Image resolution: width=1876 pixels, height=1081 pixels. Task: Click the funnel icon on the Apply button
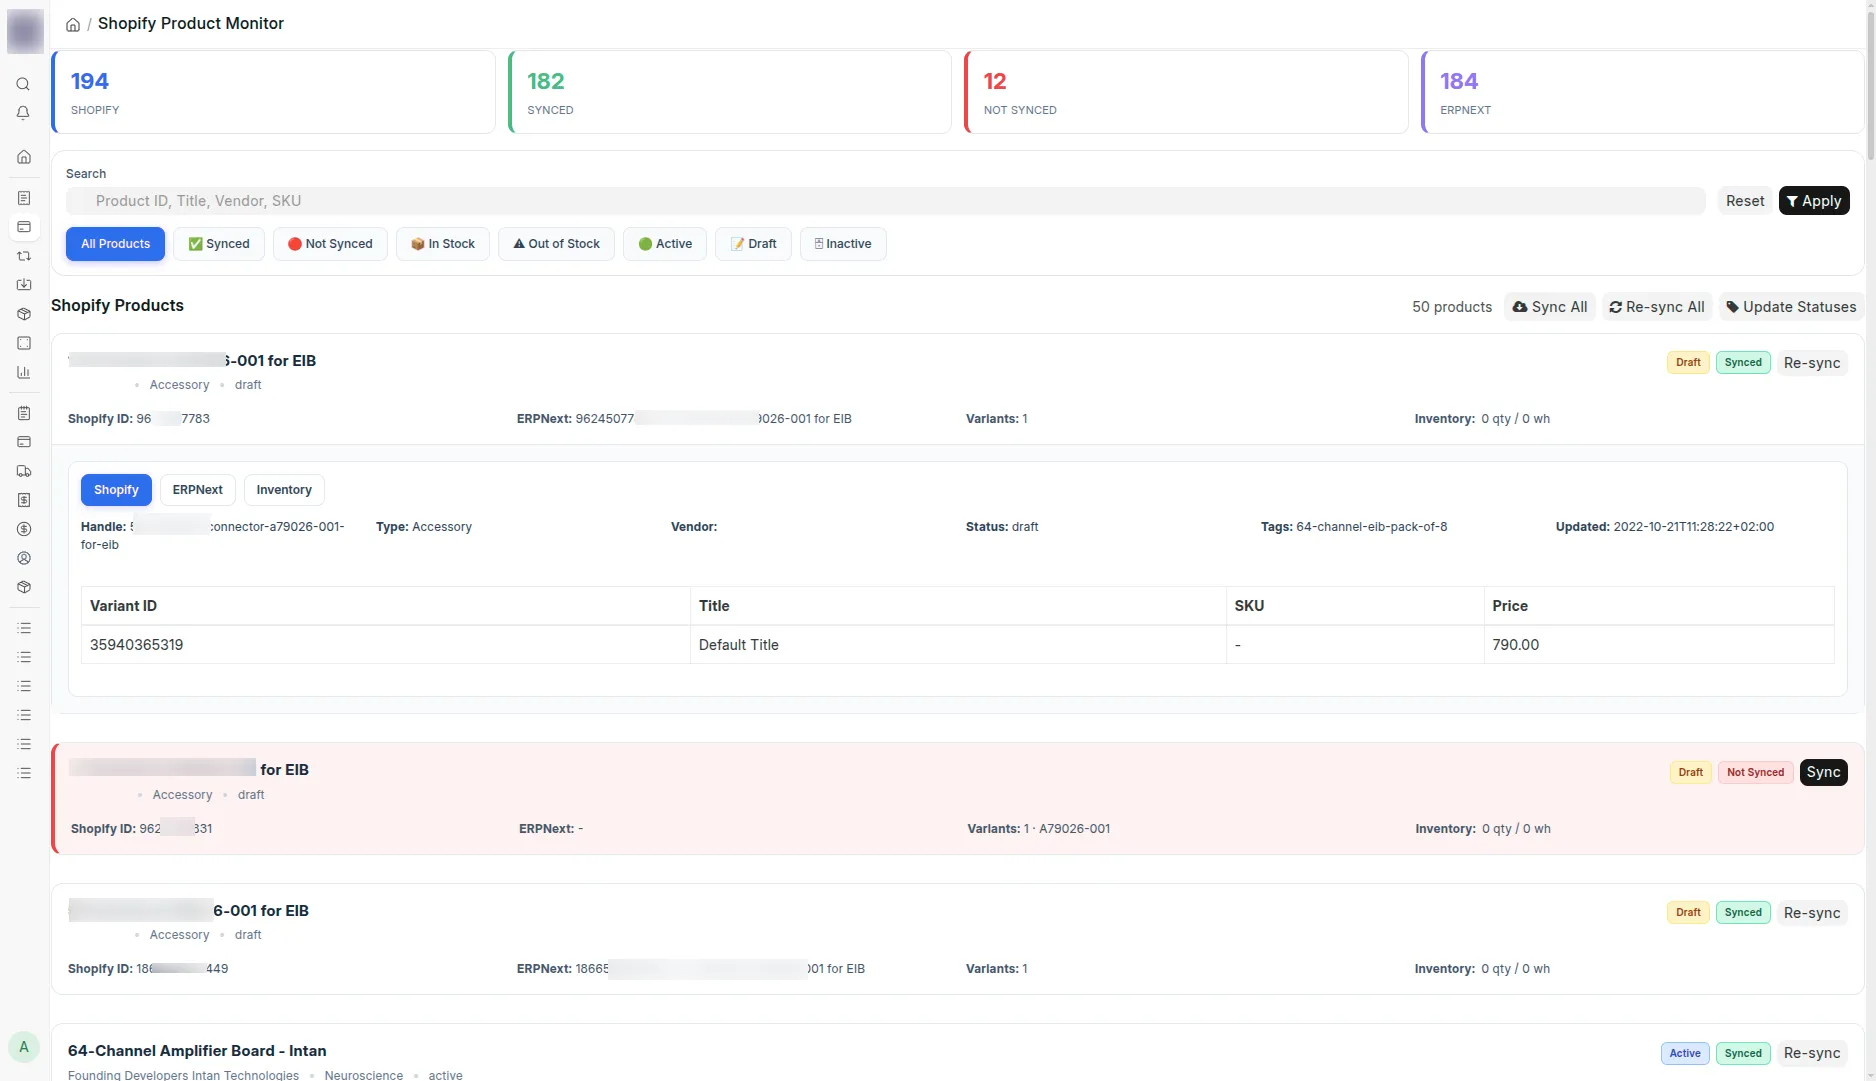tap(1792, 201)
